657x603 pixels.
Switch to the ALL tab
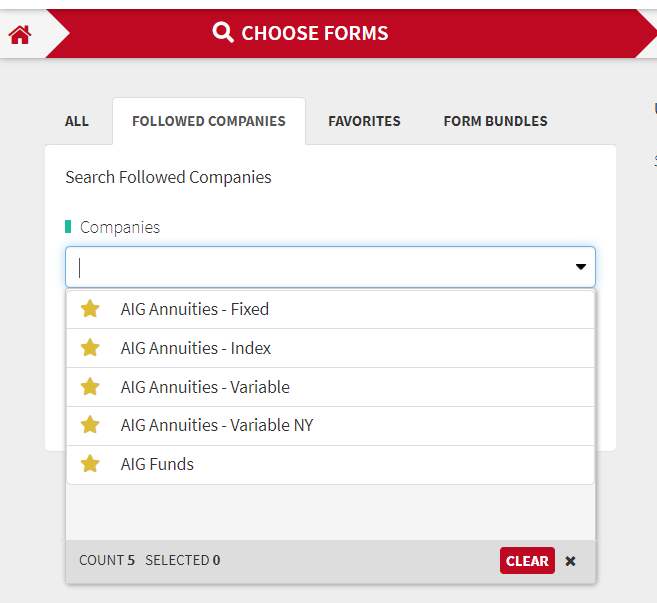(x=77, y=121)
